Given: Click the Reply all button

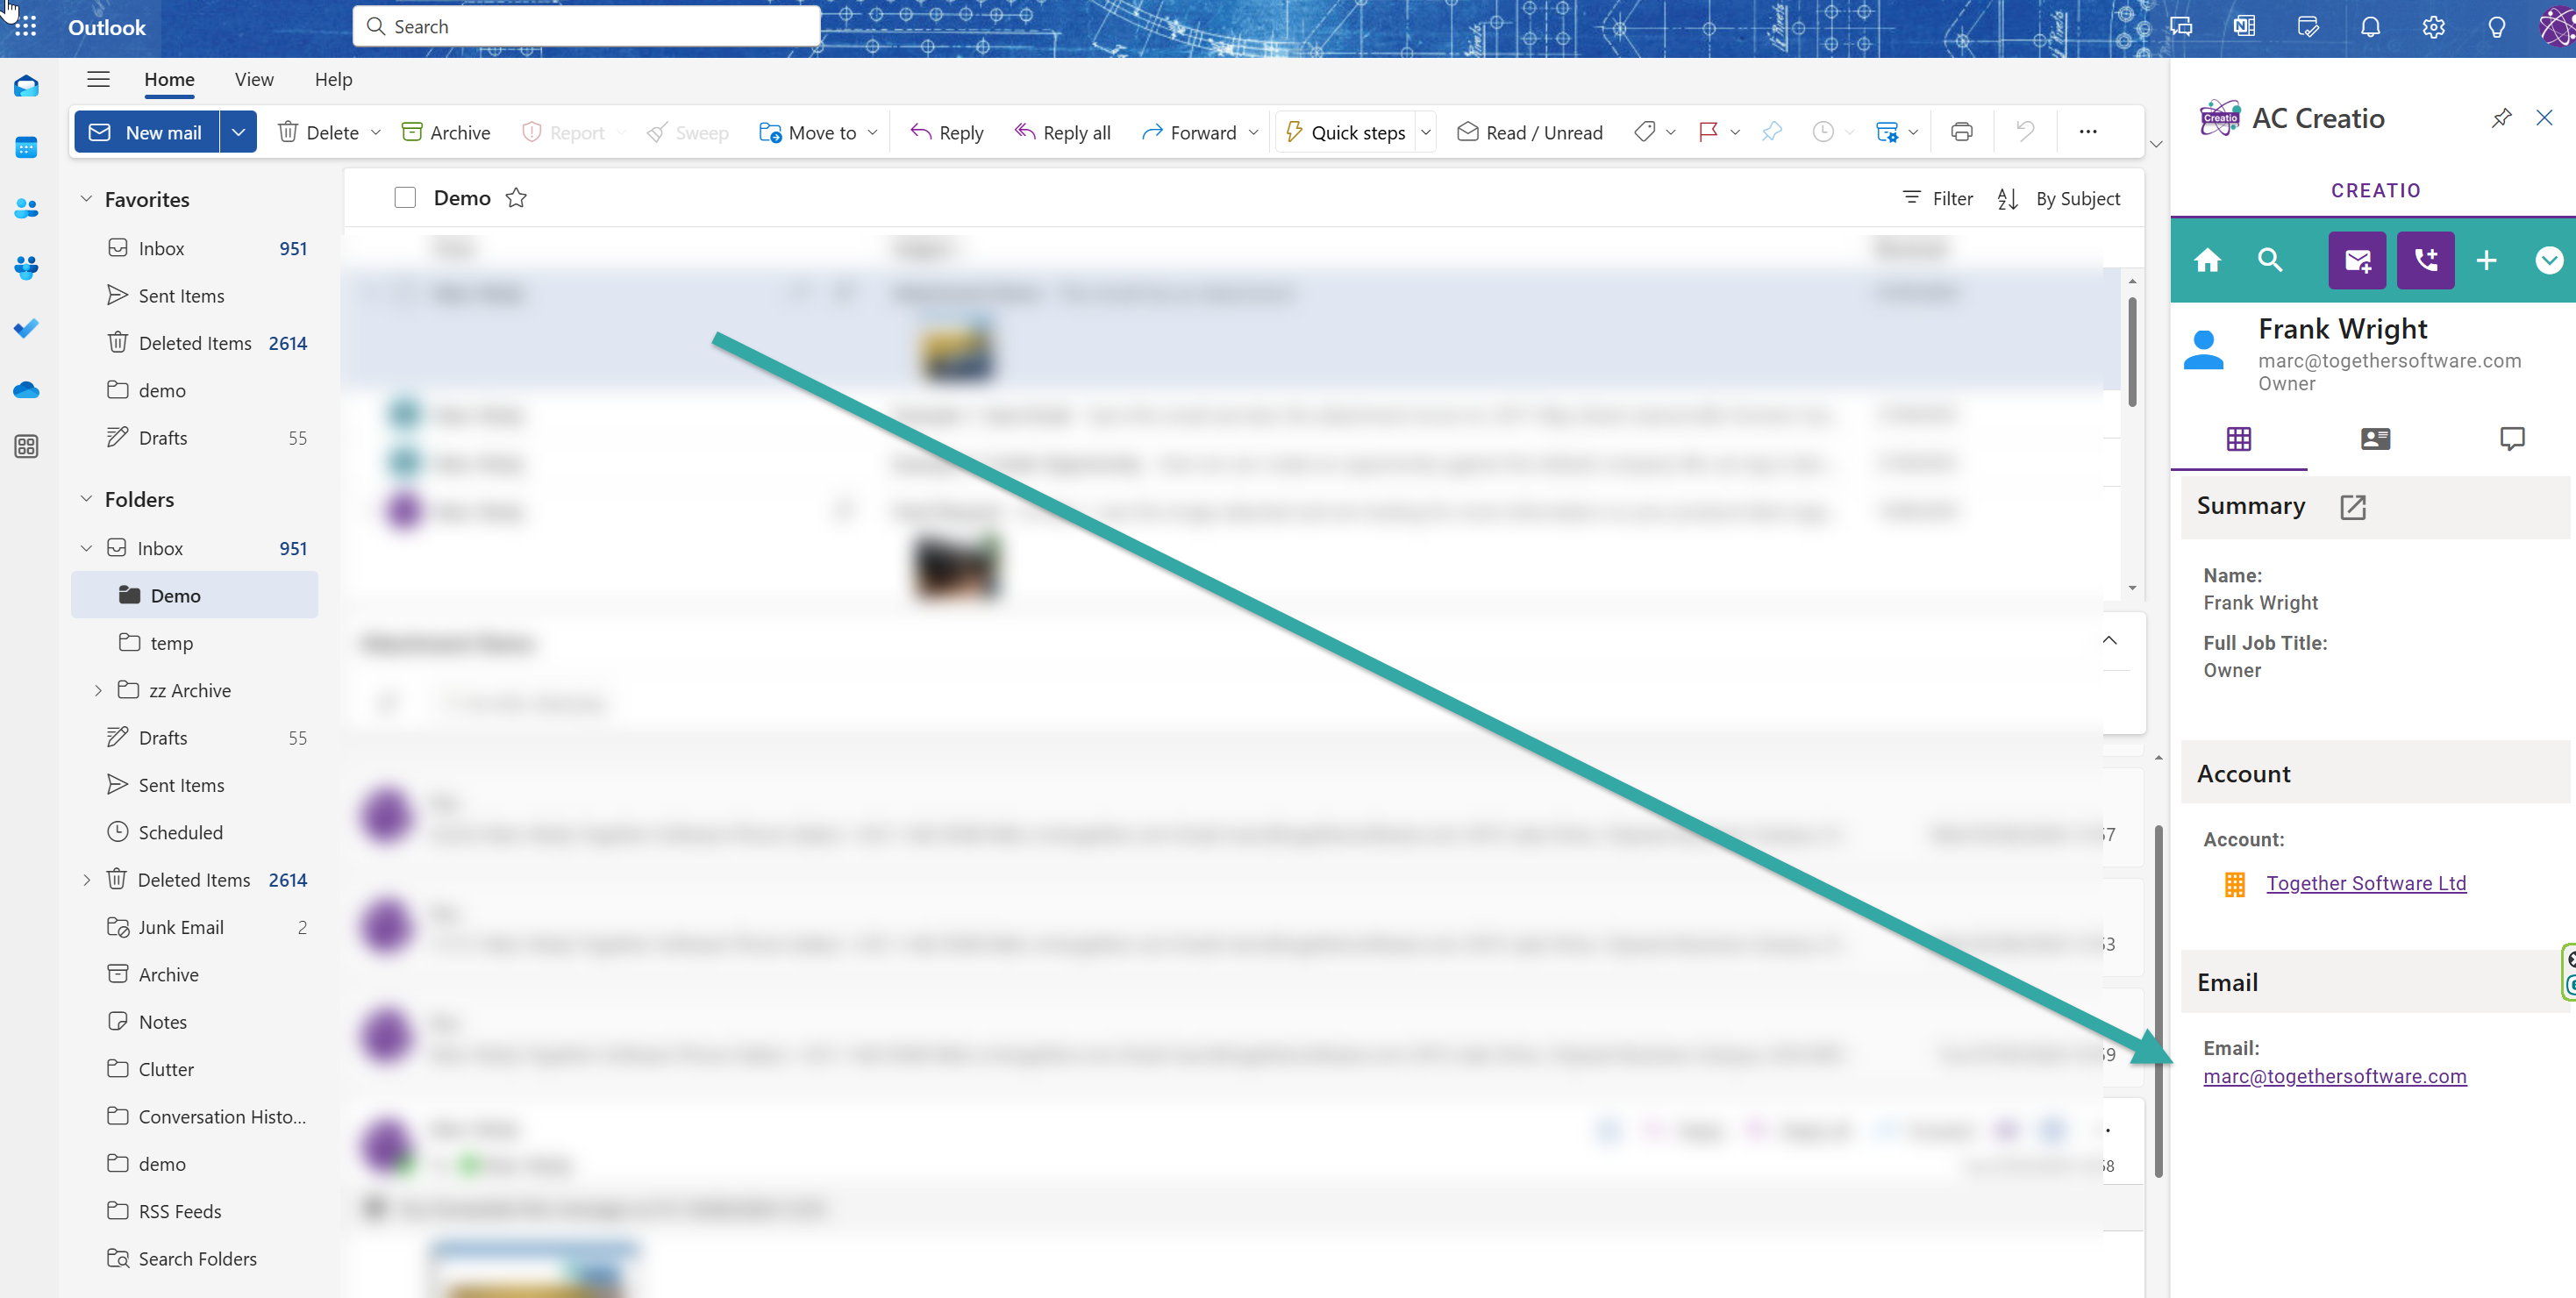Looking at the screenshot, I should [x=1062, y=132].
